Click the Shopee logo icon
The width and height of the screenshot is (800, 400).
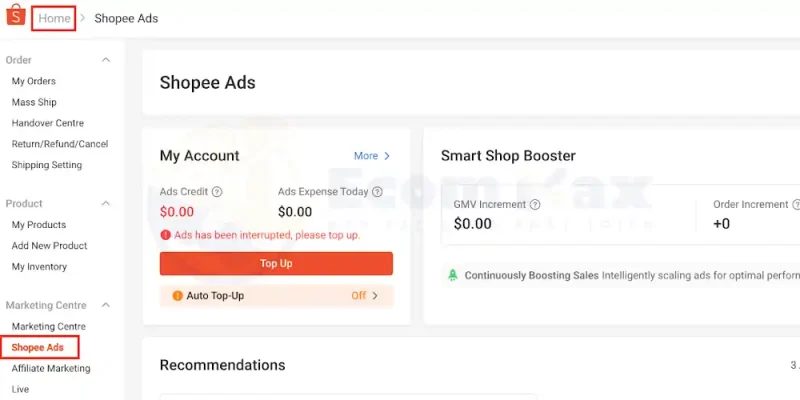(x=15, y=15)
